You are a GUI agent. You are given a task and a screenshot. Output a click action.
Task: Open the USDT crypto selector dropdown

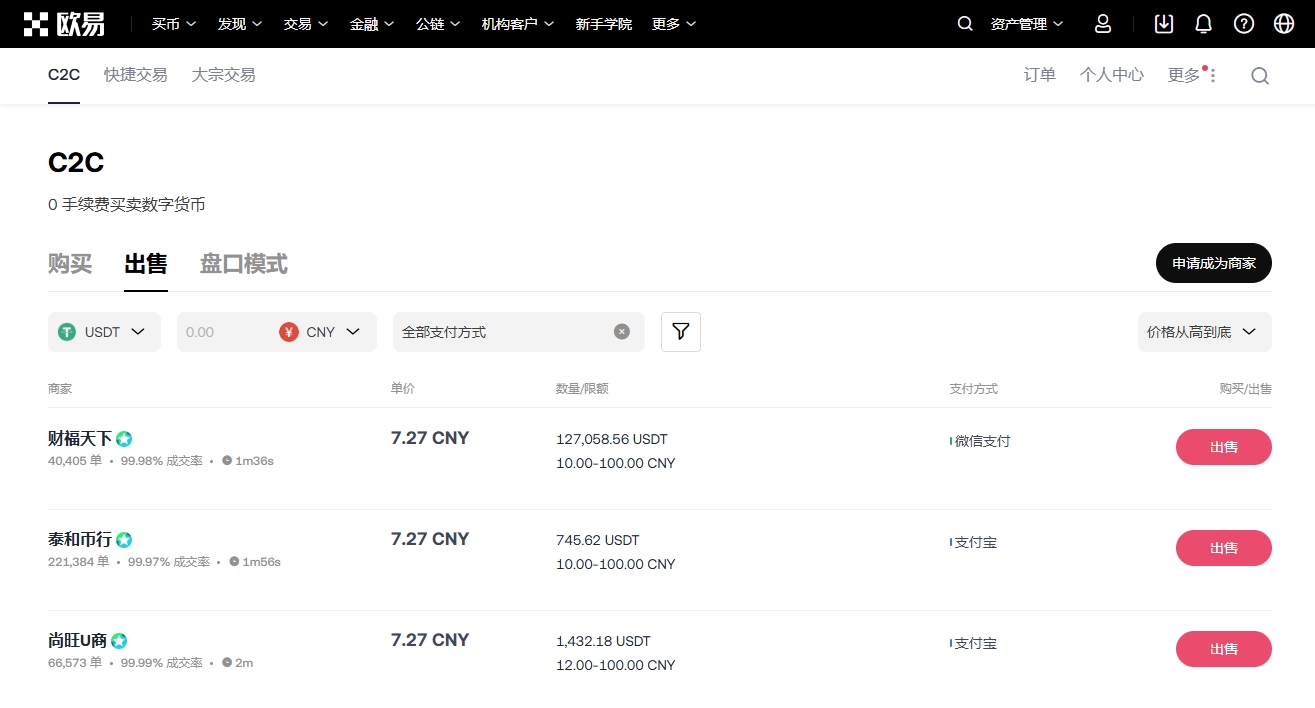point(104,331)
